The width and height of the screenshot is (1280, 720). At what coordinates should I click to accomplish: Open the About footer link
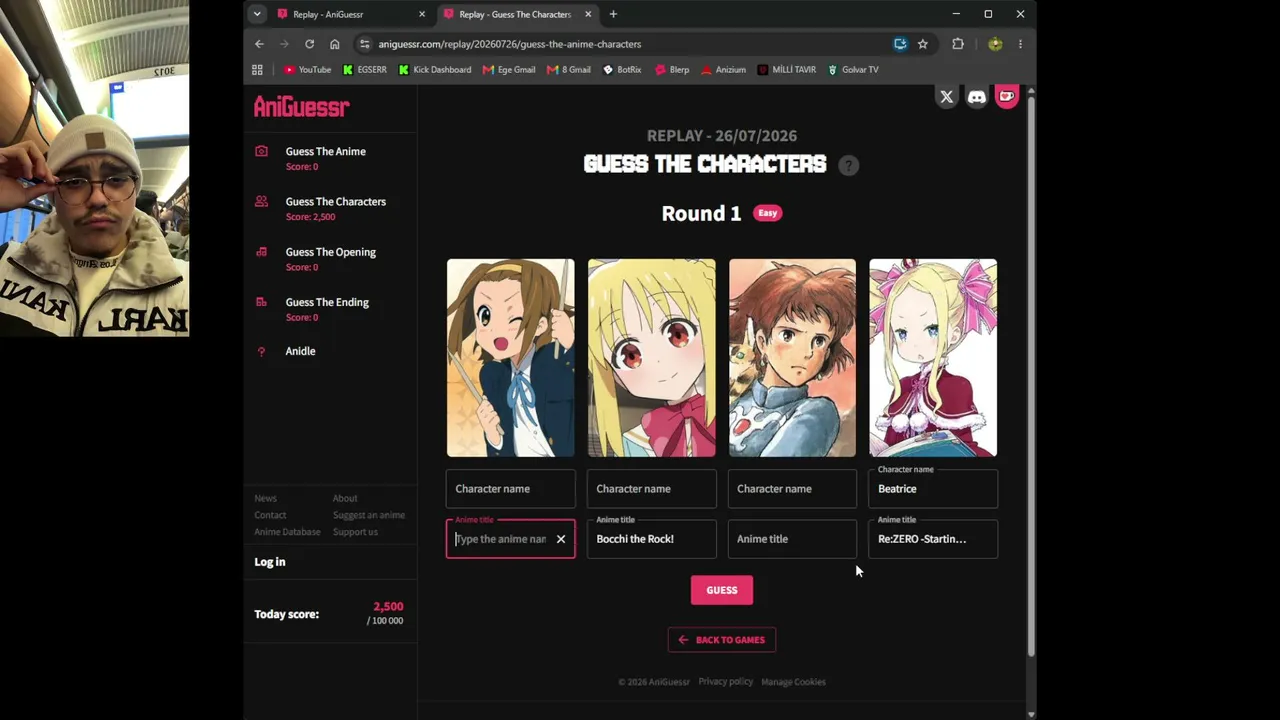[345, 498]
